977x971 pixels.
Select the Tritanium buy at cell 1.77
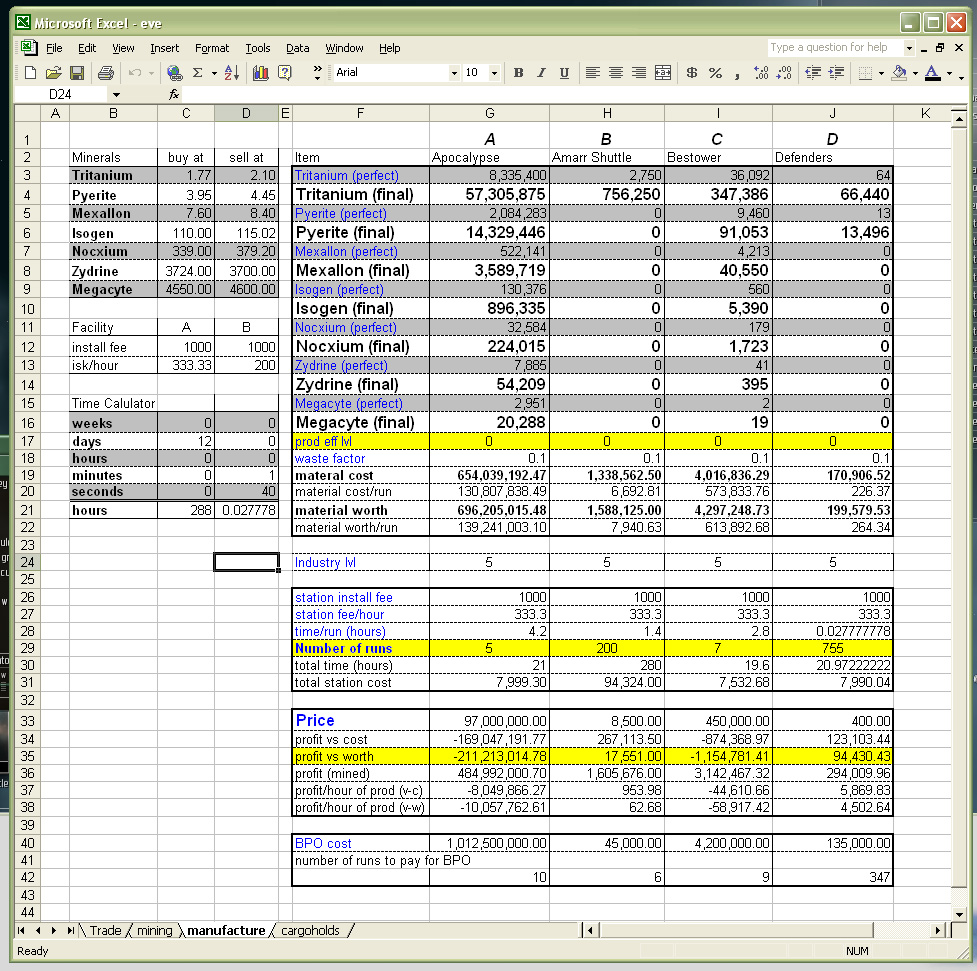pos(186,176)
